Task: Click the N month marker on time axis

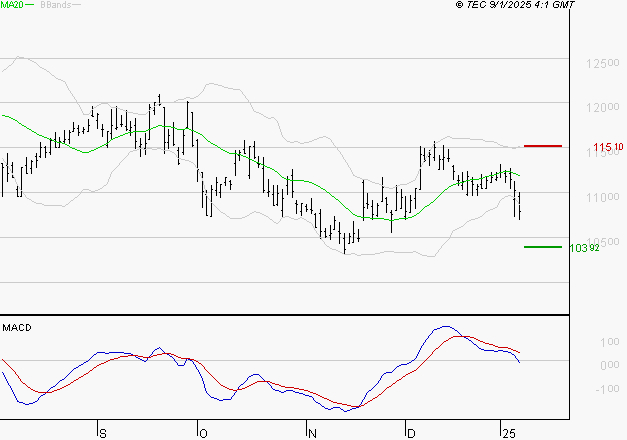Action: pyautogui.click(x=312, y=434)
